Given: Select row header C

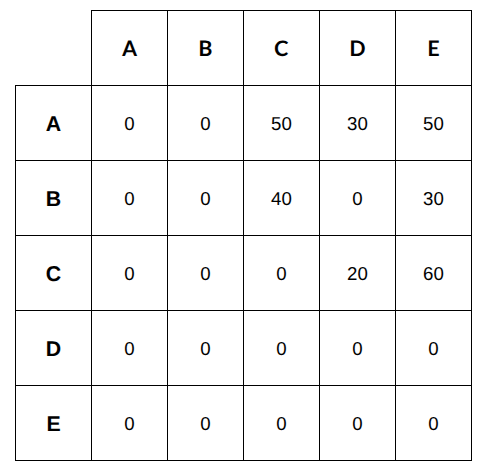Looking at the screenshot, I should pos(53,273).
